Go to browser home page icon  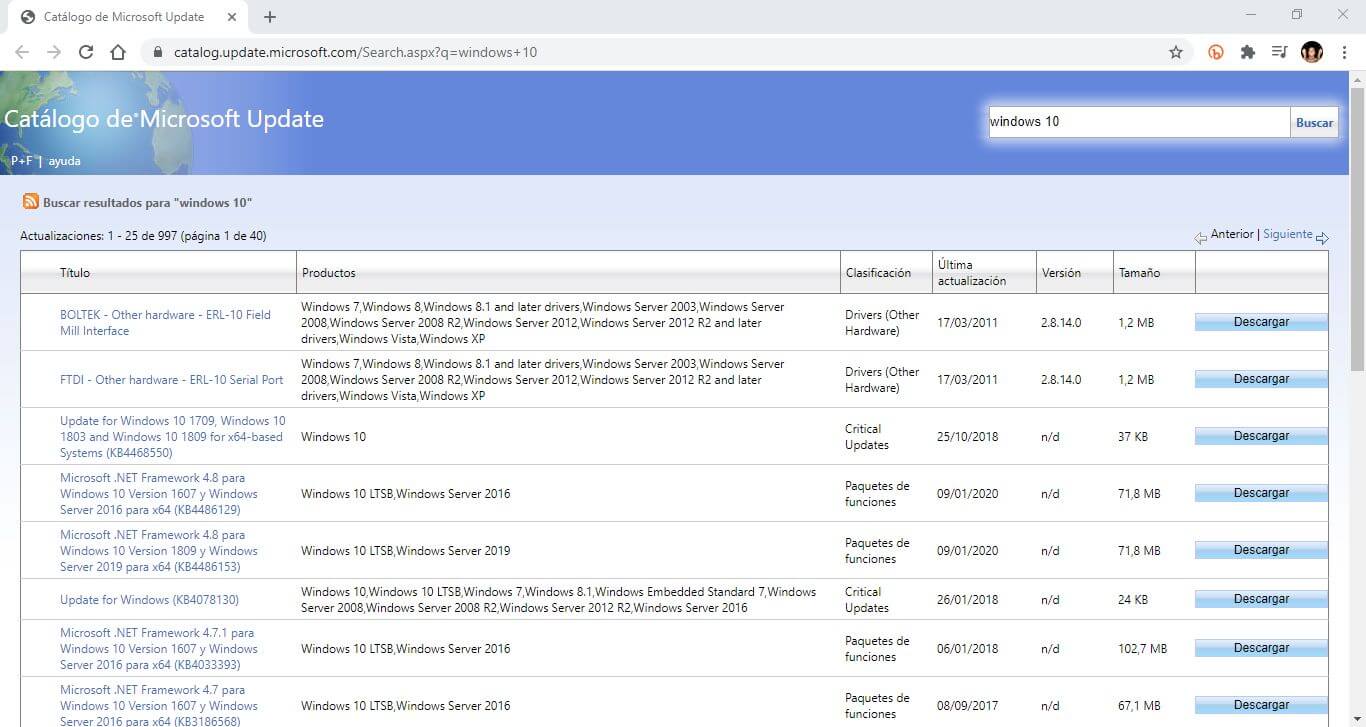[x=118, y=52]
